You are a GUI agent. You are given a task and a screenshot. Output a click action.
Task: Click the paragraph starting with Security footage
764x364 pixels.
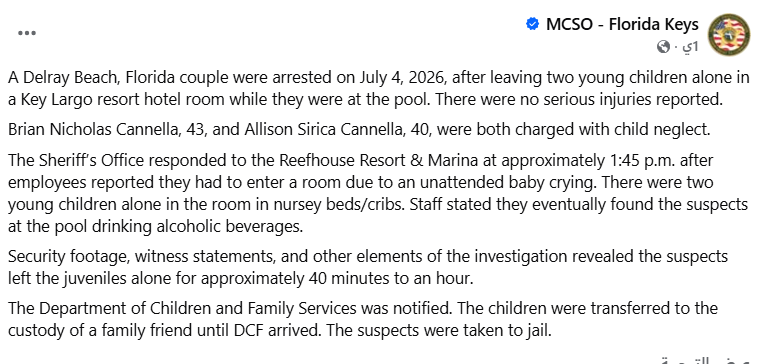(x=368, y=268)
